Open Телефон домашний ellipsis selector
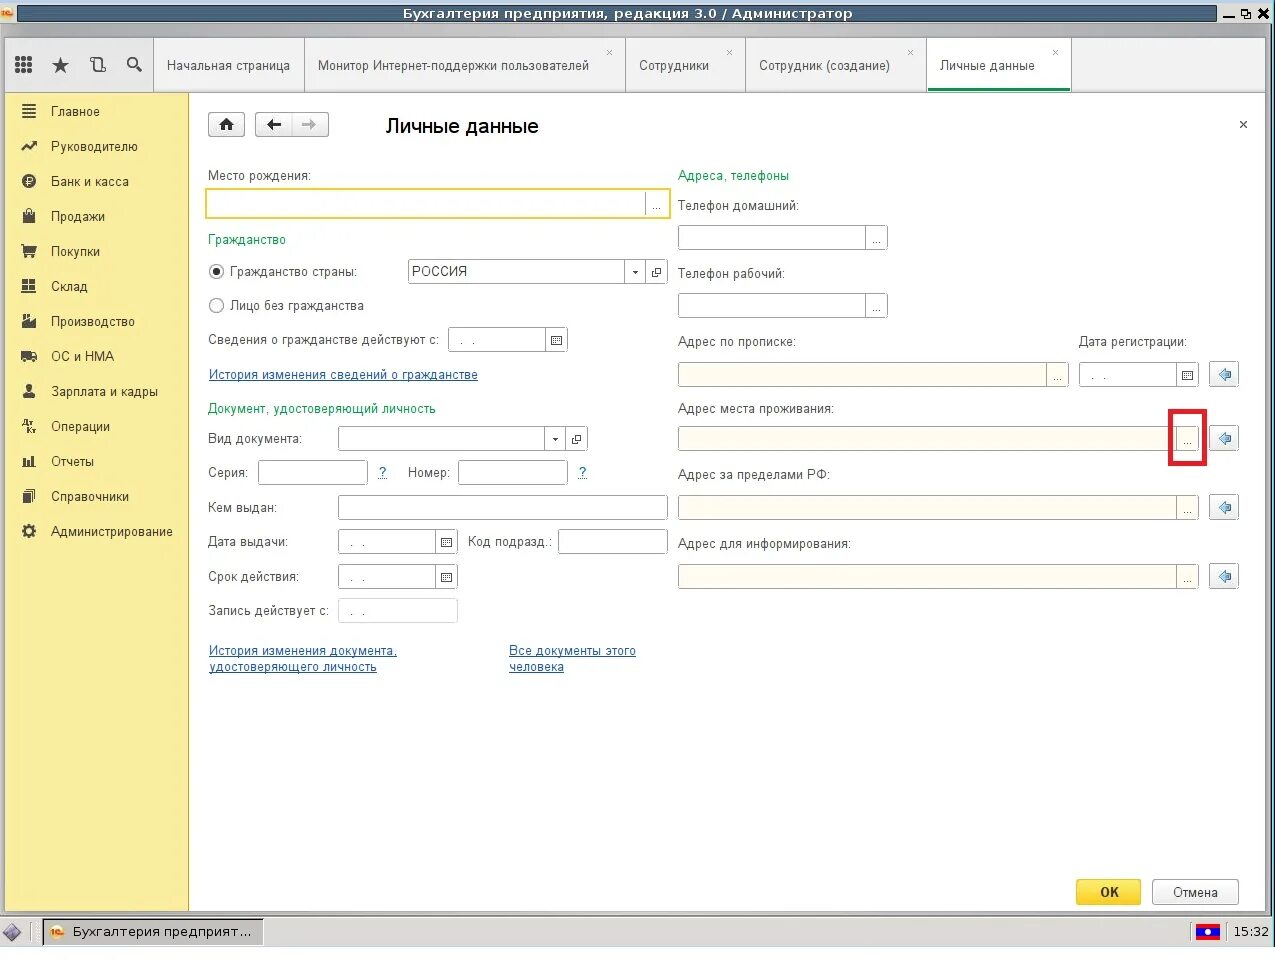 point(876,238)
